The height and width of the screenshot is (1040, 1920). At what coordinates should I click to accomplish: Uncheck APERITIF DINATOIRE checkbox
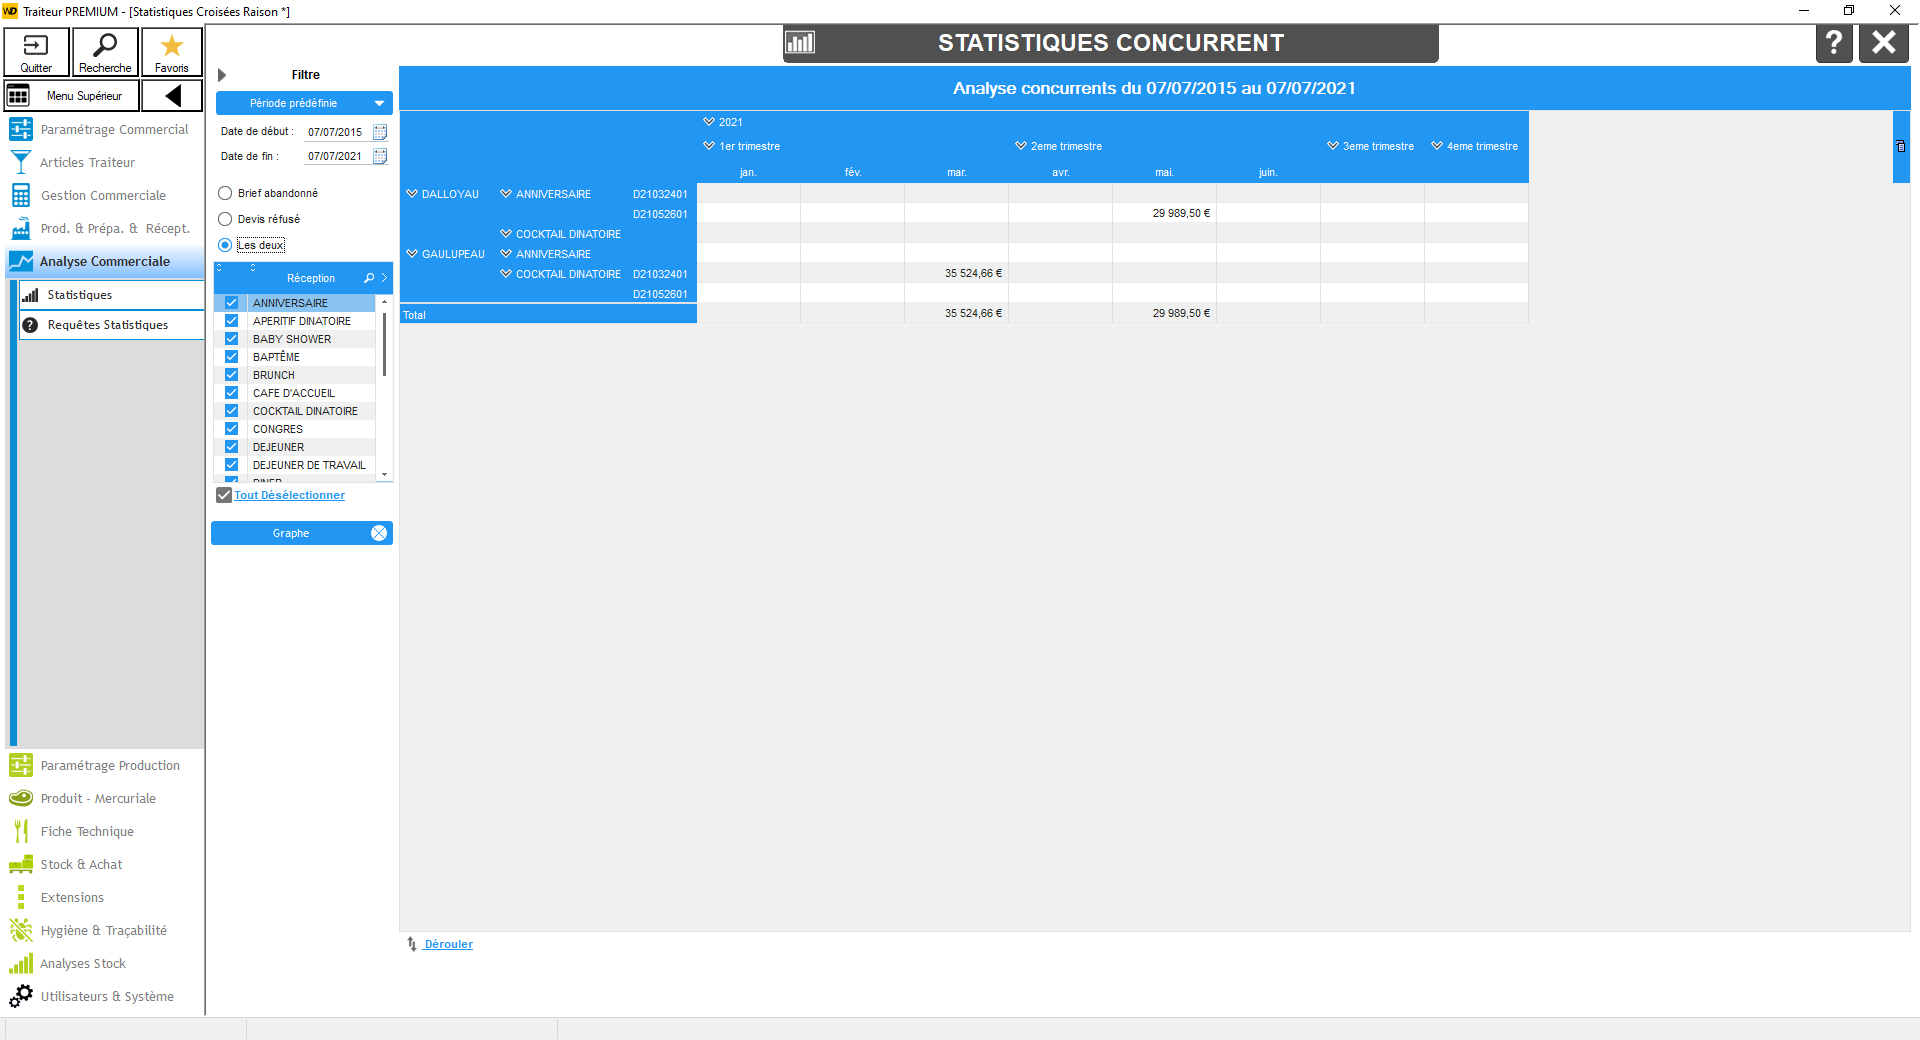coord(231,321)
